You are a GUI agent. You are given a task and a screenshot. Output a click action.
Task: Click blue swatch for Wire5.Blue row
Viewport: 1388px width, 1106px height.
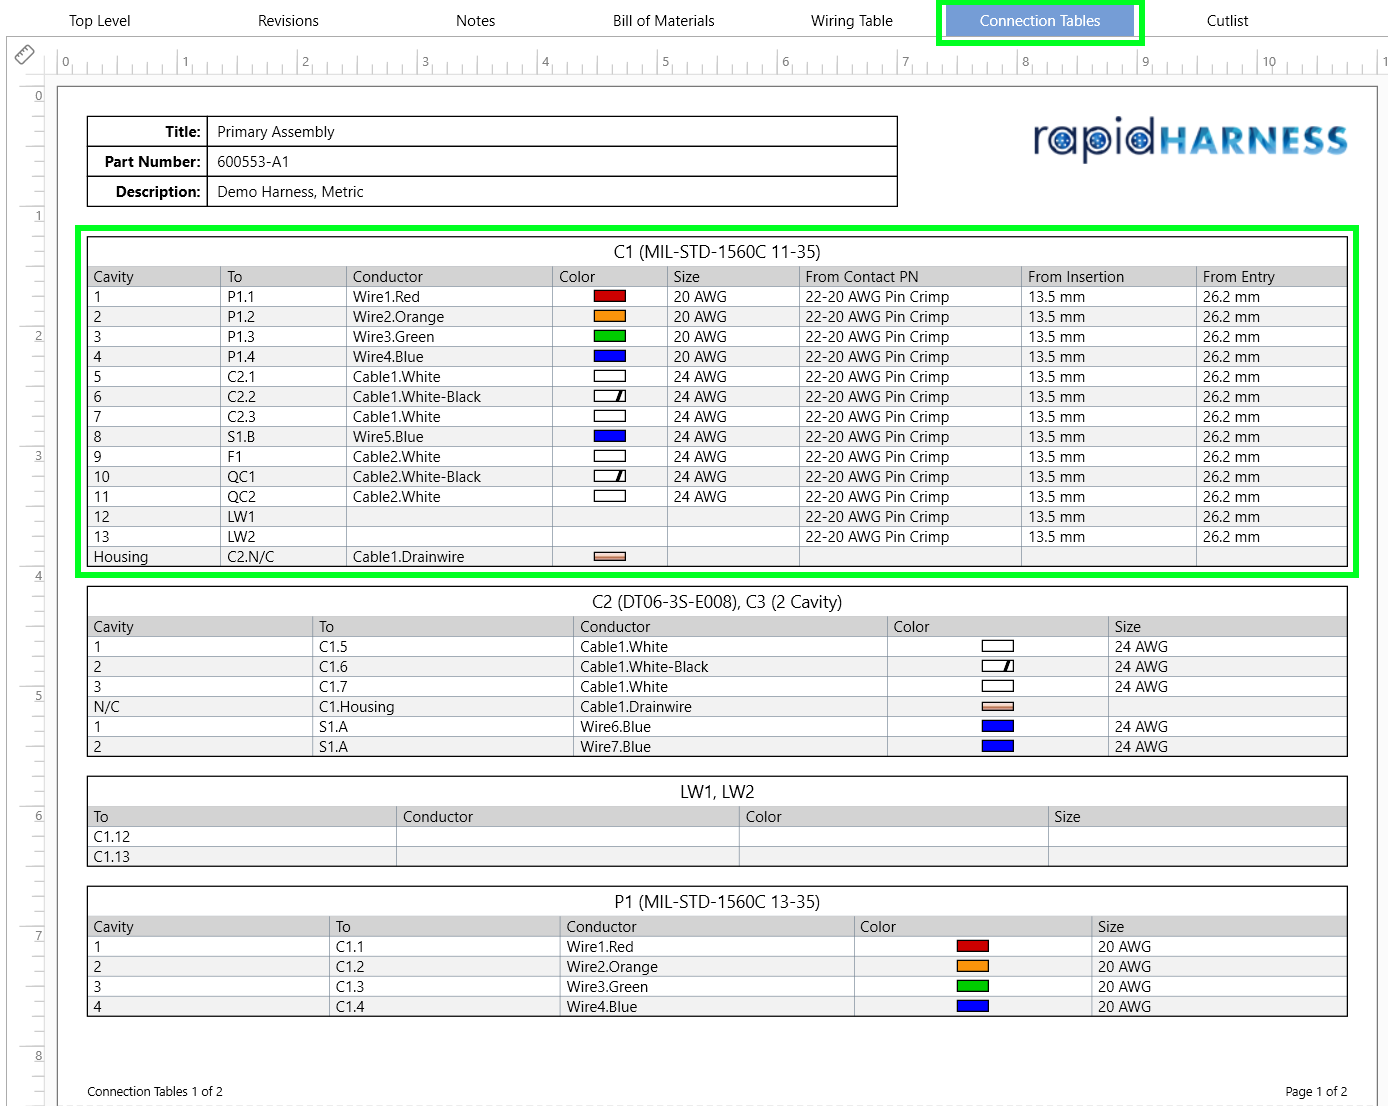(610, 436)
